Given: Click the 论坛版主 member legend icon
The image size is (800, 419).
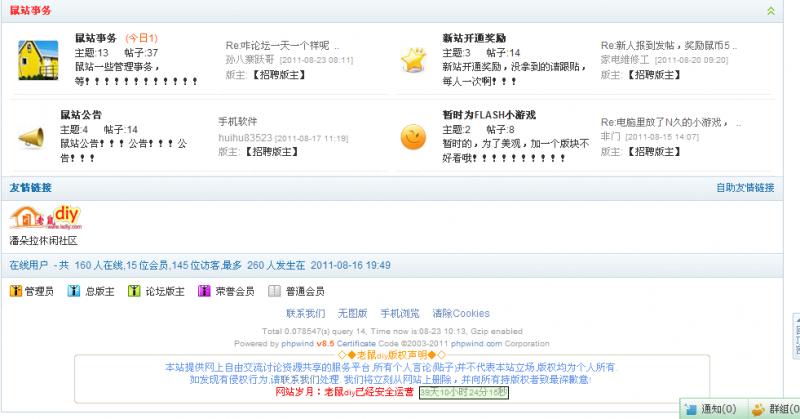Looking at the screenshot, I should [135, 292].
